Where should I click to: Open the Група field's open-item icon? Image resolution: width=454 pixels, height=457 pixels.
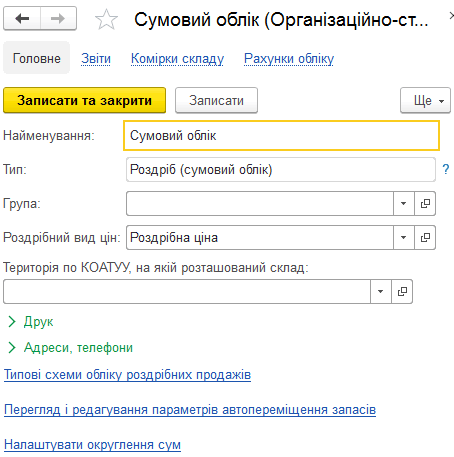(x=425, y=203)
